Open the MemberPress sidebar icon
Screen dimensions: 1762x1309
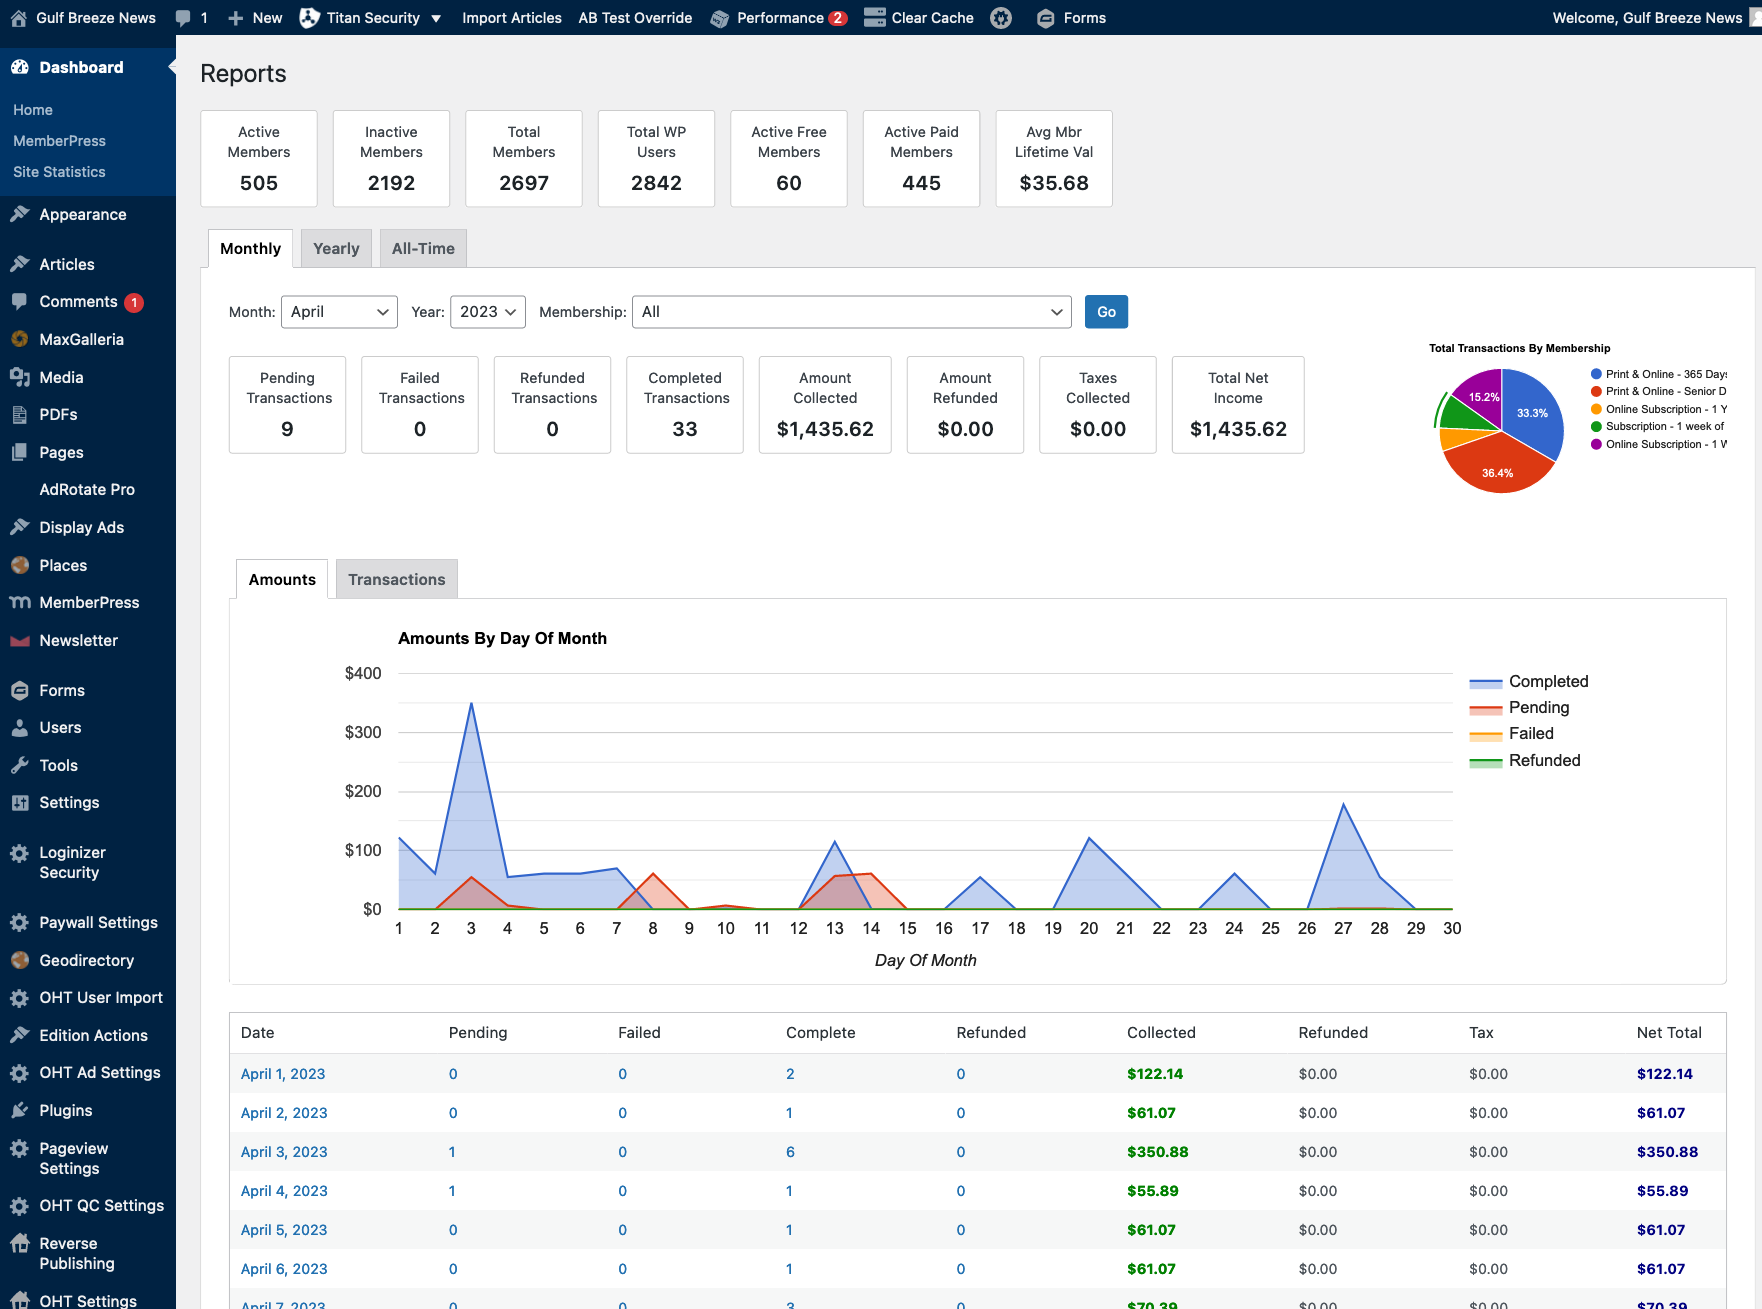tap(20, 602)
